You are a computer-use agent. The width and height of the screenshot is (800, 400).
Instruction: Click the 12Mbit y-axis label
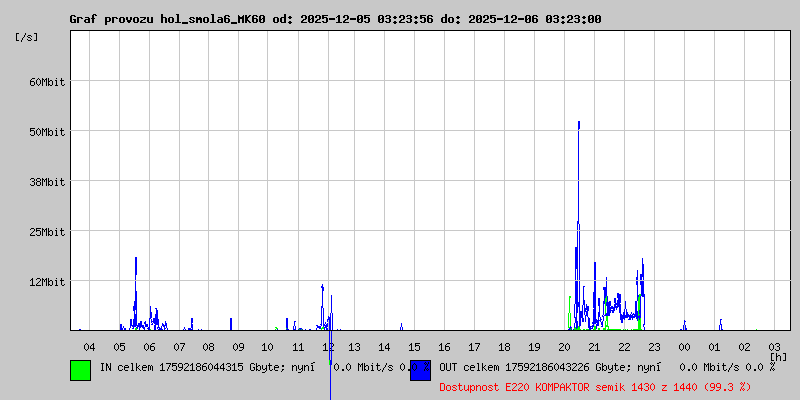coord(46,281)
